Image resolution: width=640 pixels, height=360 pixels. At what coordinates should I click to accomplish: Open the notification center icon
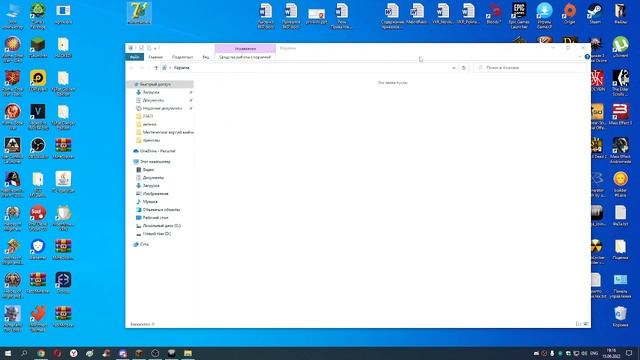click(629, 353)
